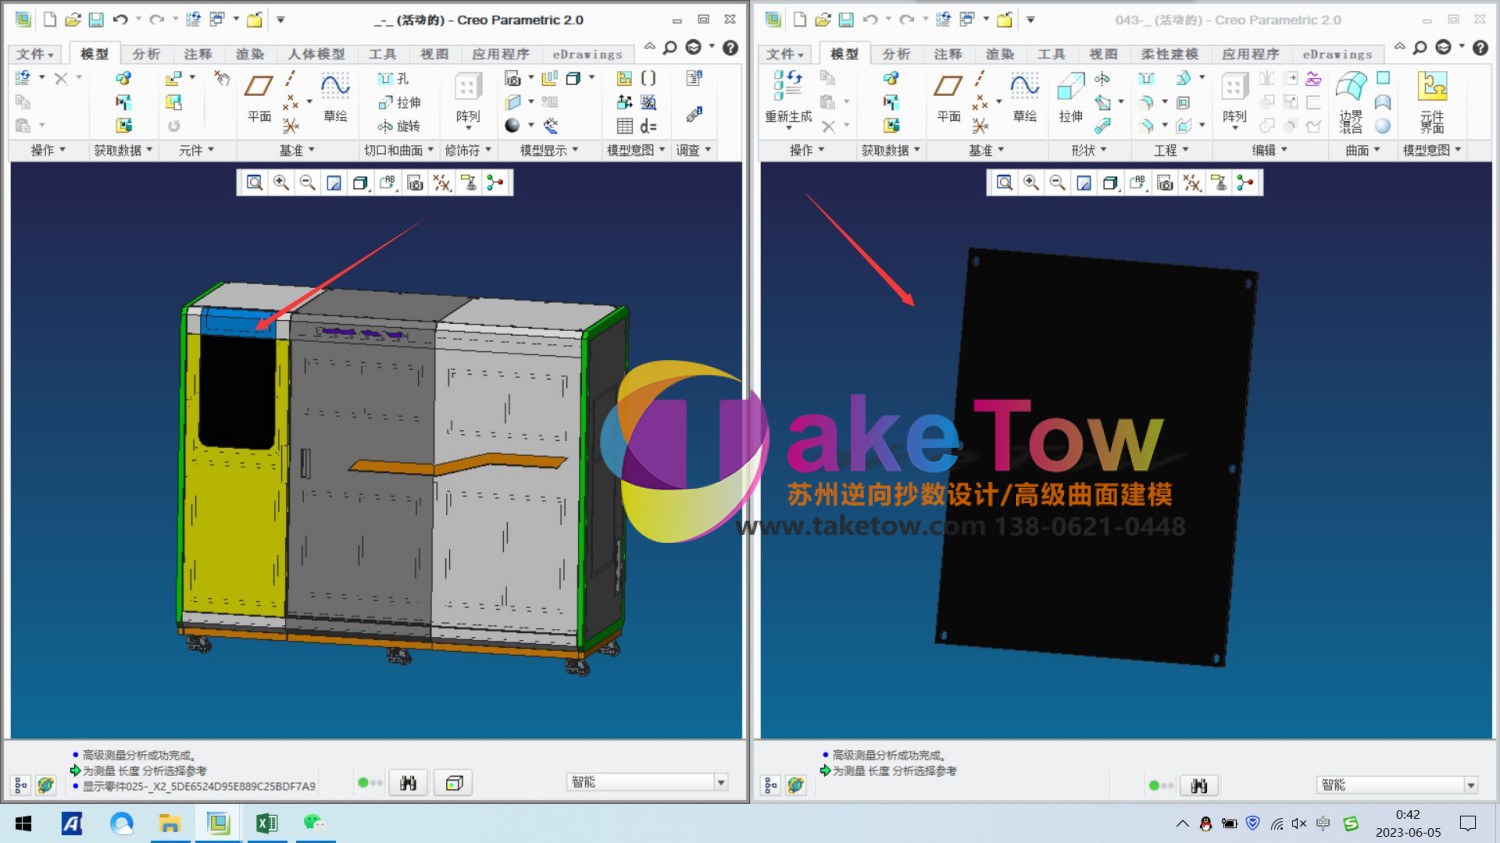The height and width of the screenshot is (843, 1500).
Task: Click Zoom Out in the left viewport toolbar
Action: pyautogui.click(x=308, y=183)
